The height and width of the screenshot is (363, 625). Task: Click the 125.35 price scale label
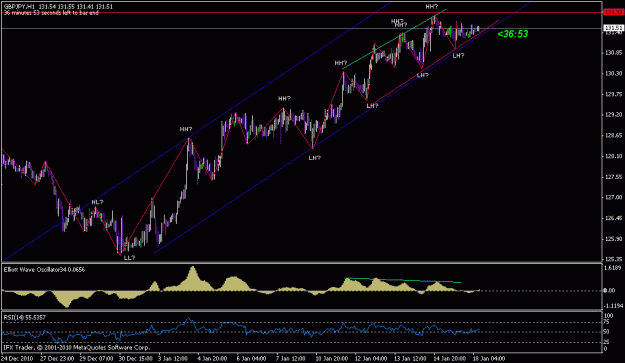click(x=613, y=259)
